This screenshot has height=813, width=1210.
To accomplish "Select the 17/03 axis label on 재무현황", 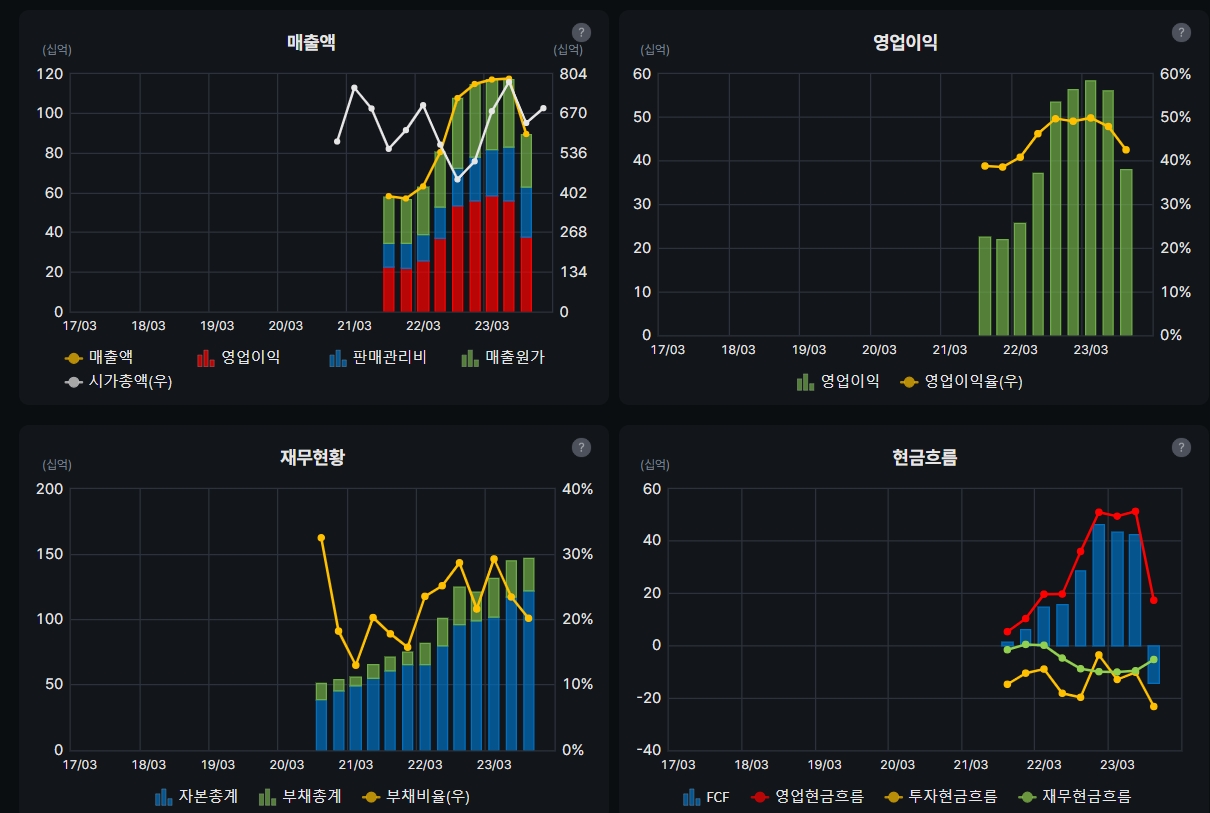I will pyautogui.click(x=79, y=764).
